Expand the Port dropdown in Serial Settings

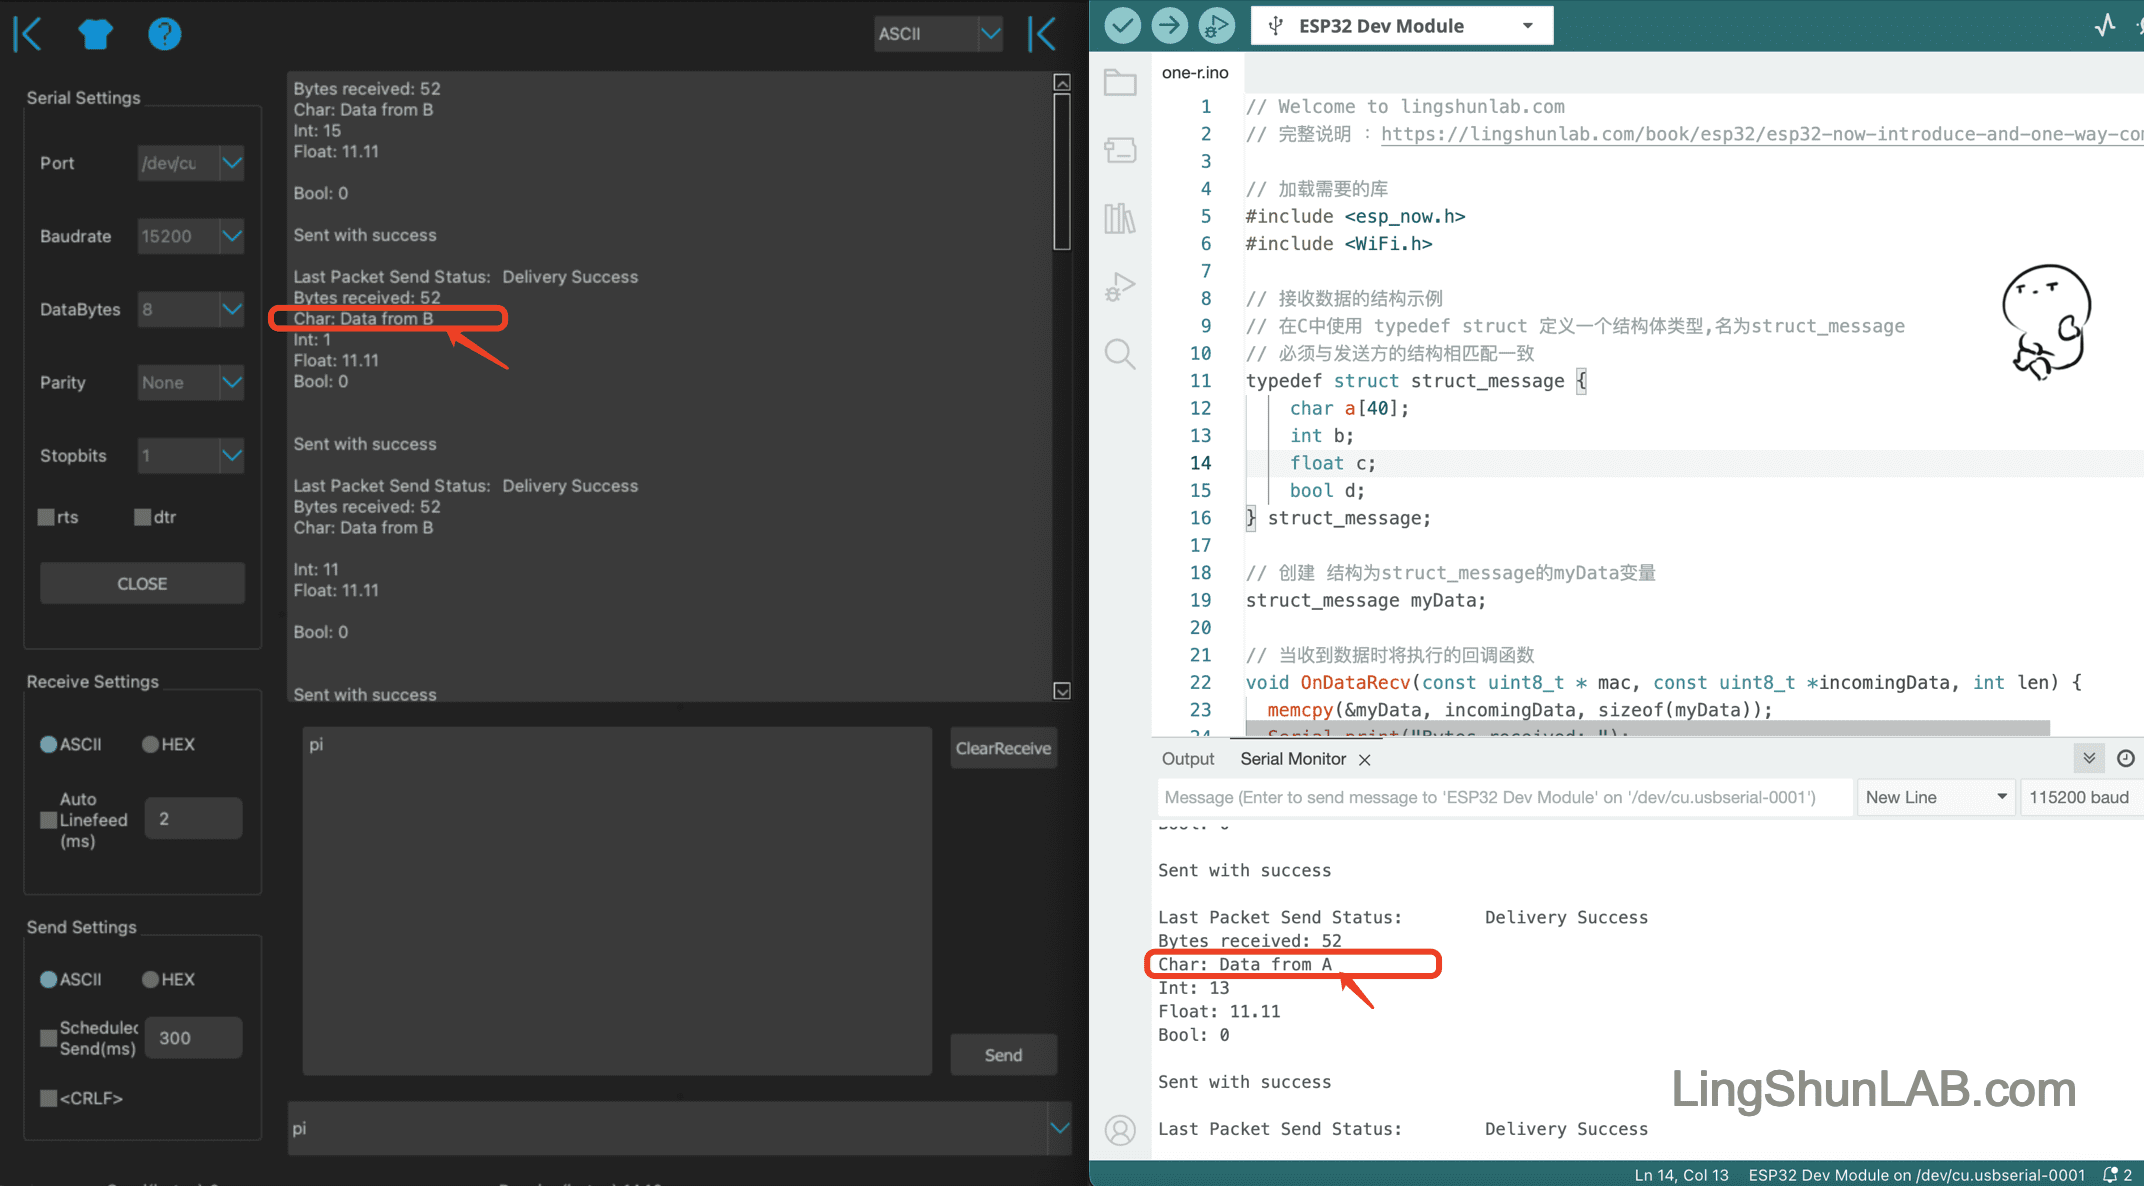(231, 162)
